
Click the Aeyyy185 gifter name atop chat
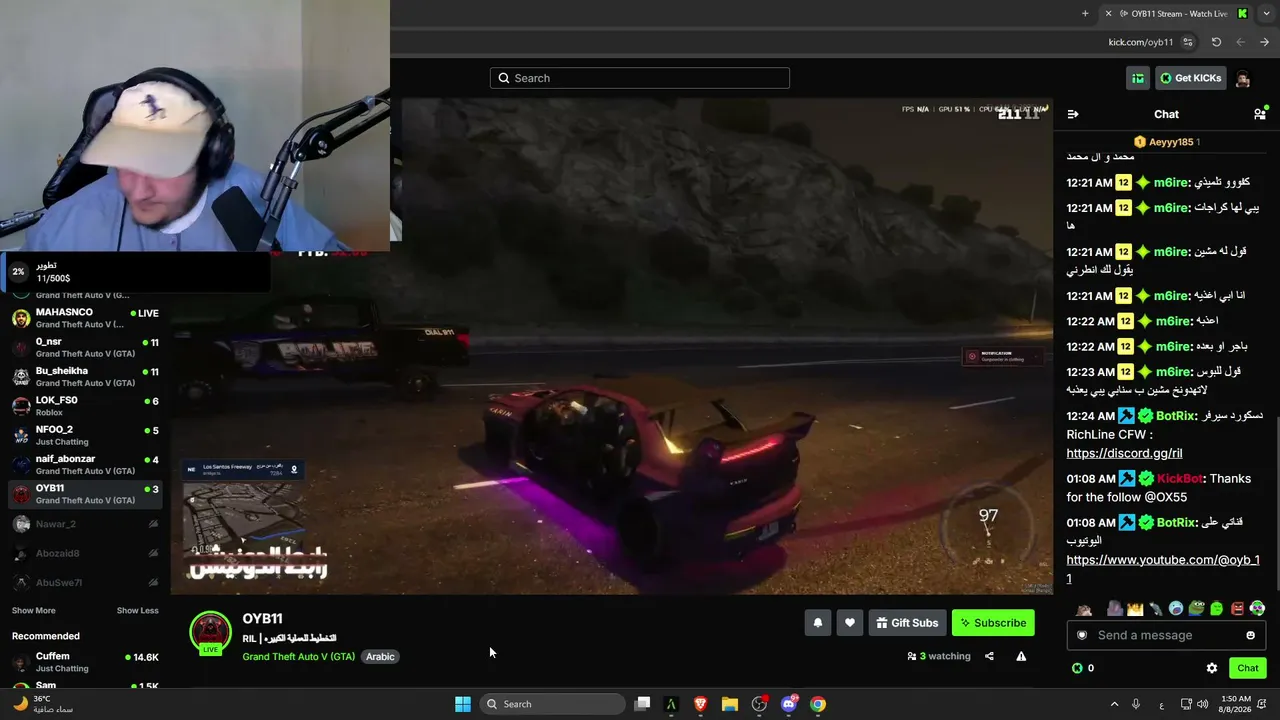(1171, 142)
